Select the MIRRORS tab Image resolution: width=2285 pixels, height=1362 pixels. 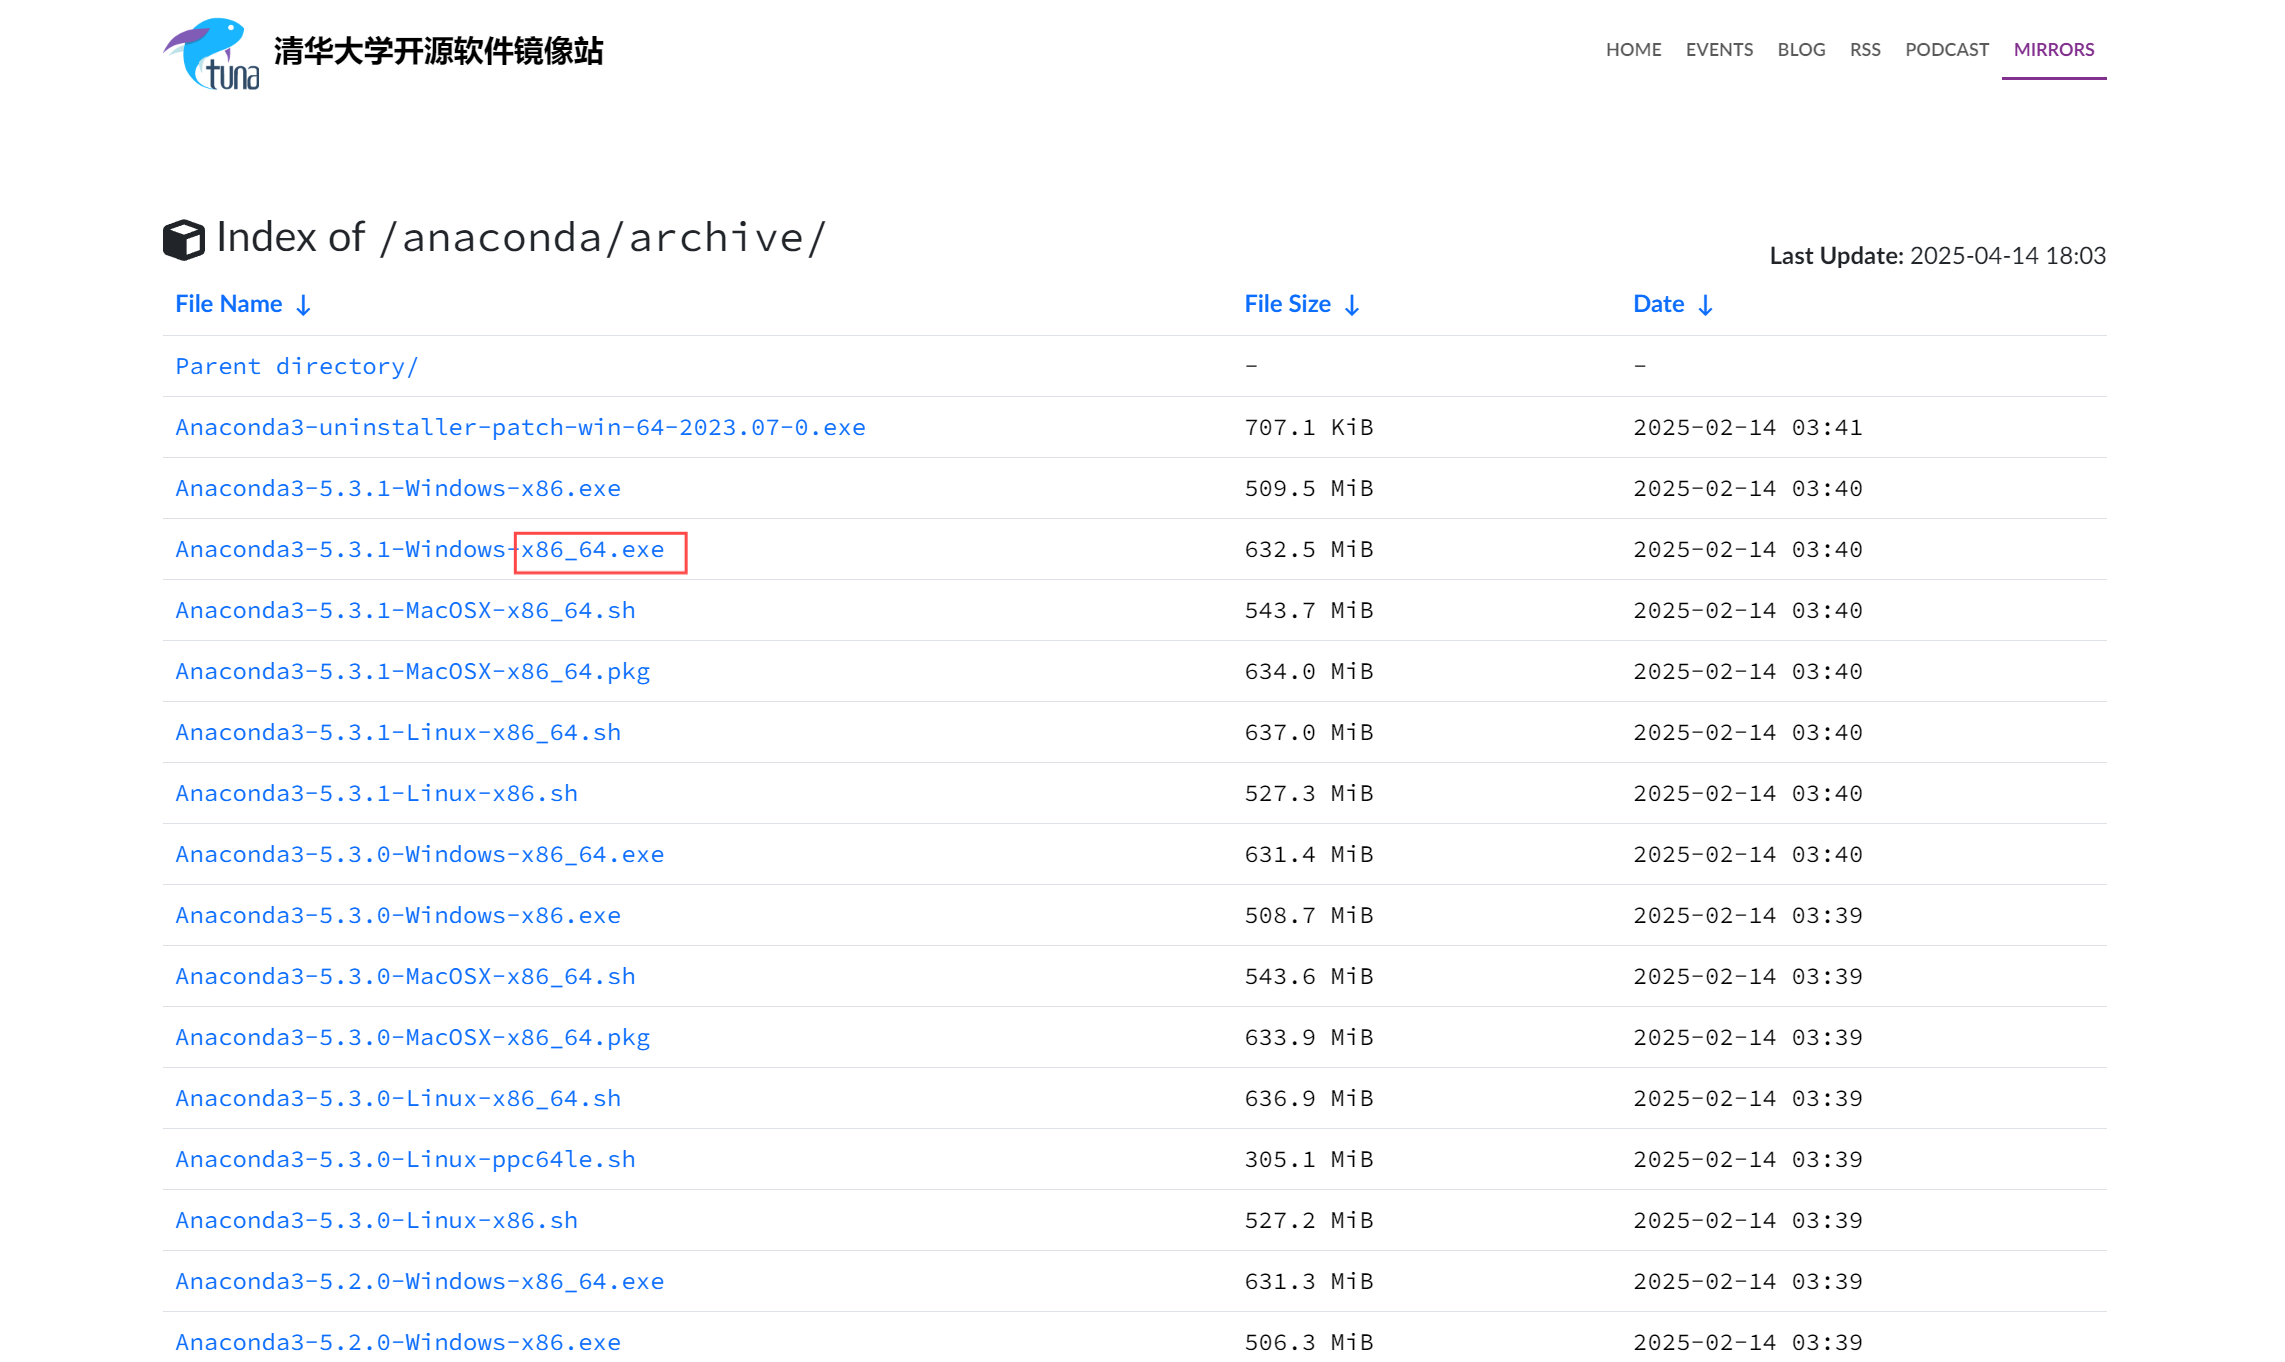tap(2054, 49)
